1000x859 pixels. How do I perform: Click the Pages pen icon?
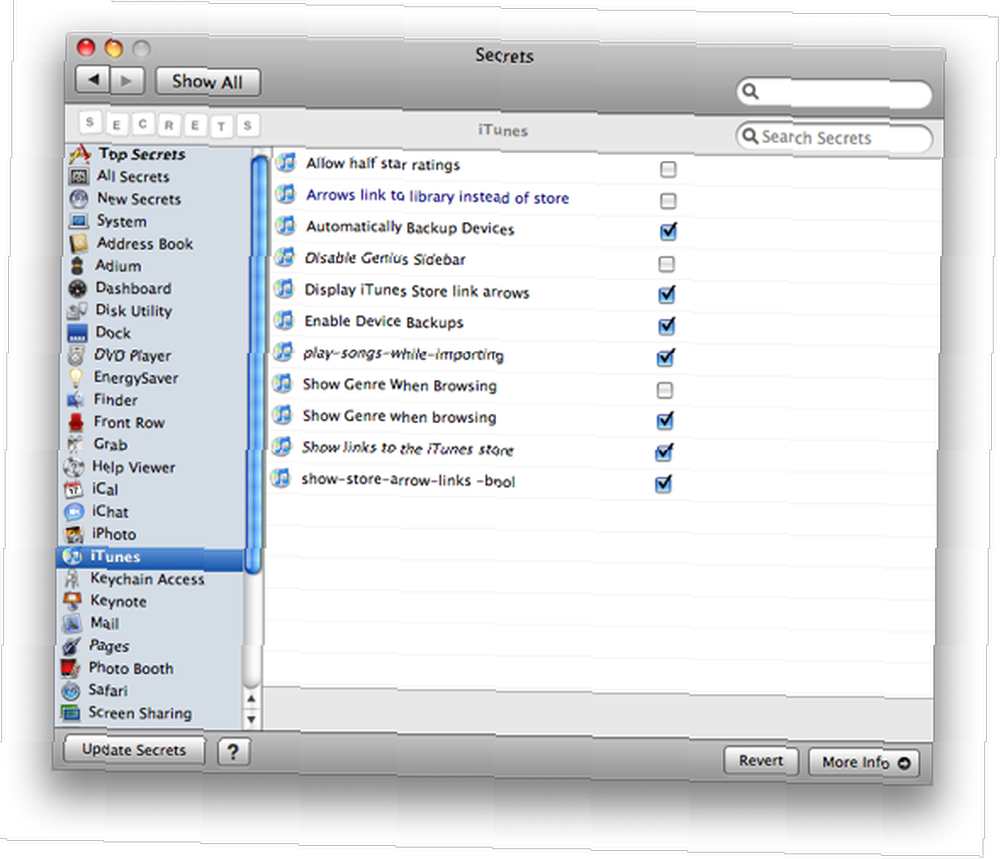(x=71, y=646)
